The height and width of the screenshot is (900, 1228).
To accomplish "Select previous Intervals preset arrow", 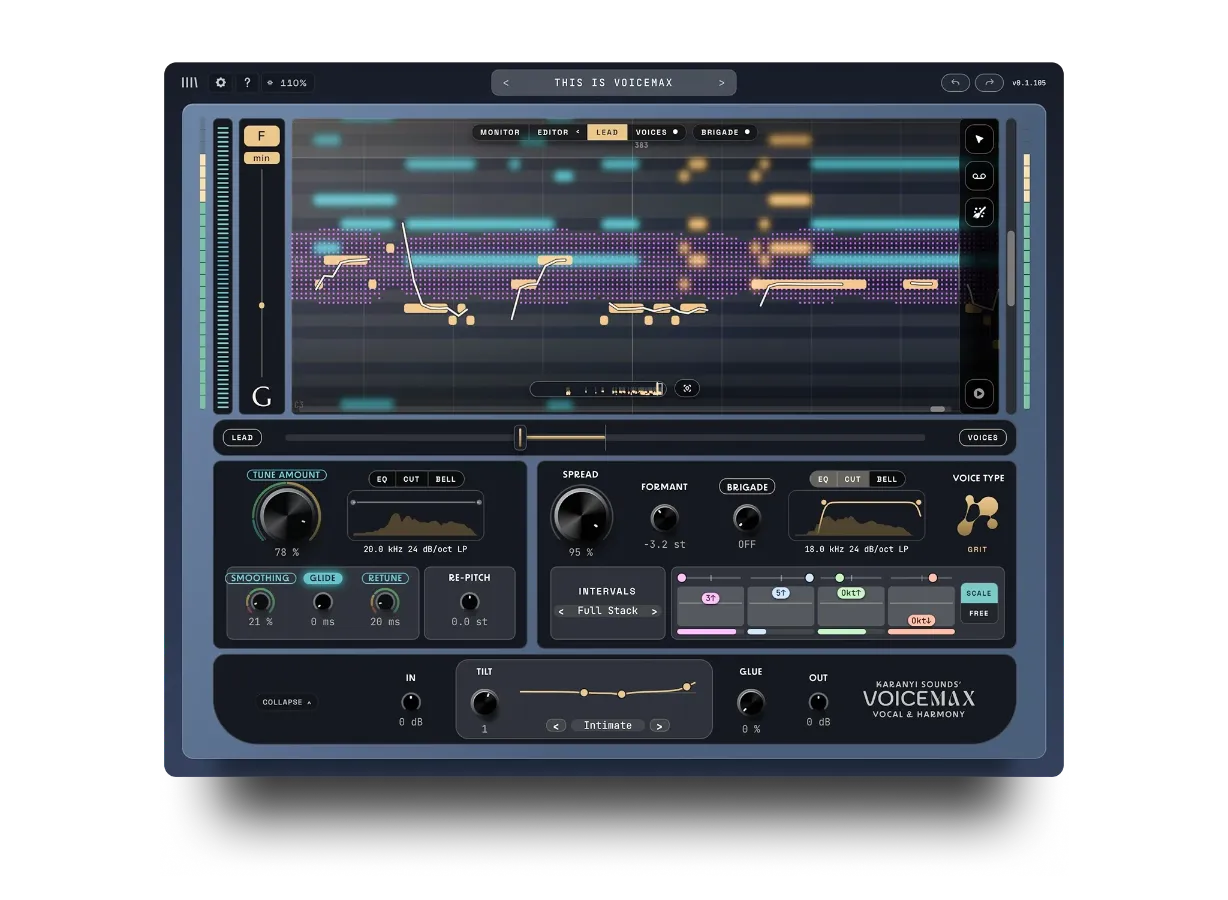I will coord(561,611).
